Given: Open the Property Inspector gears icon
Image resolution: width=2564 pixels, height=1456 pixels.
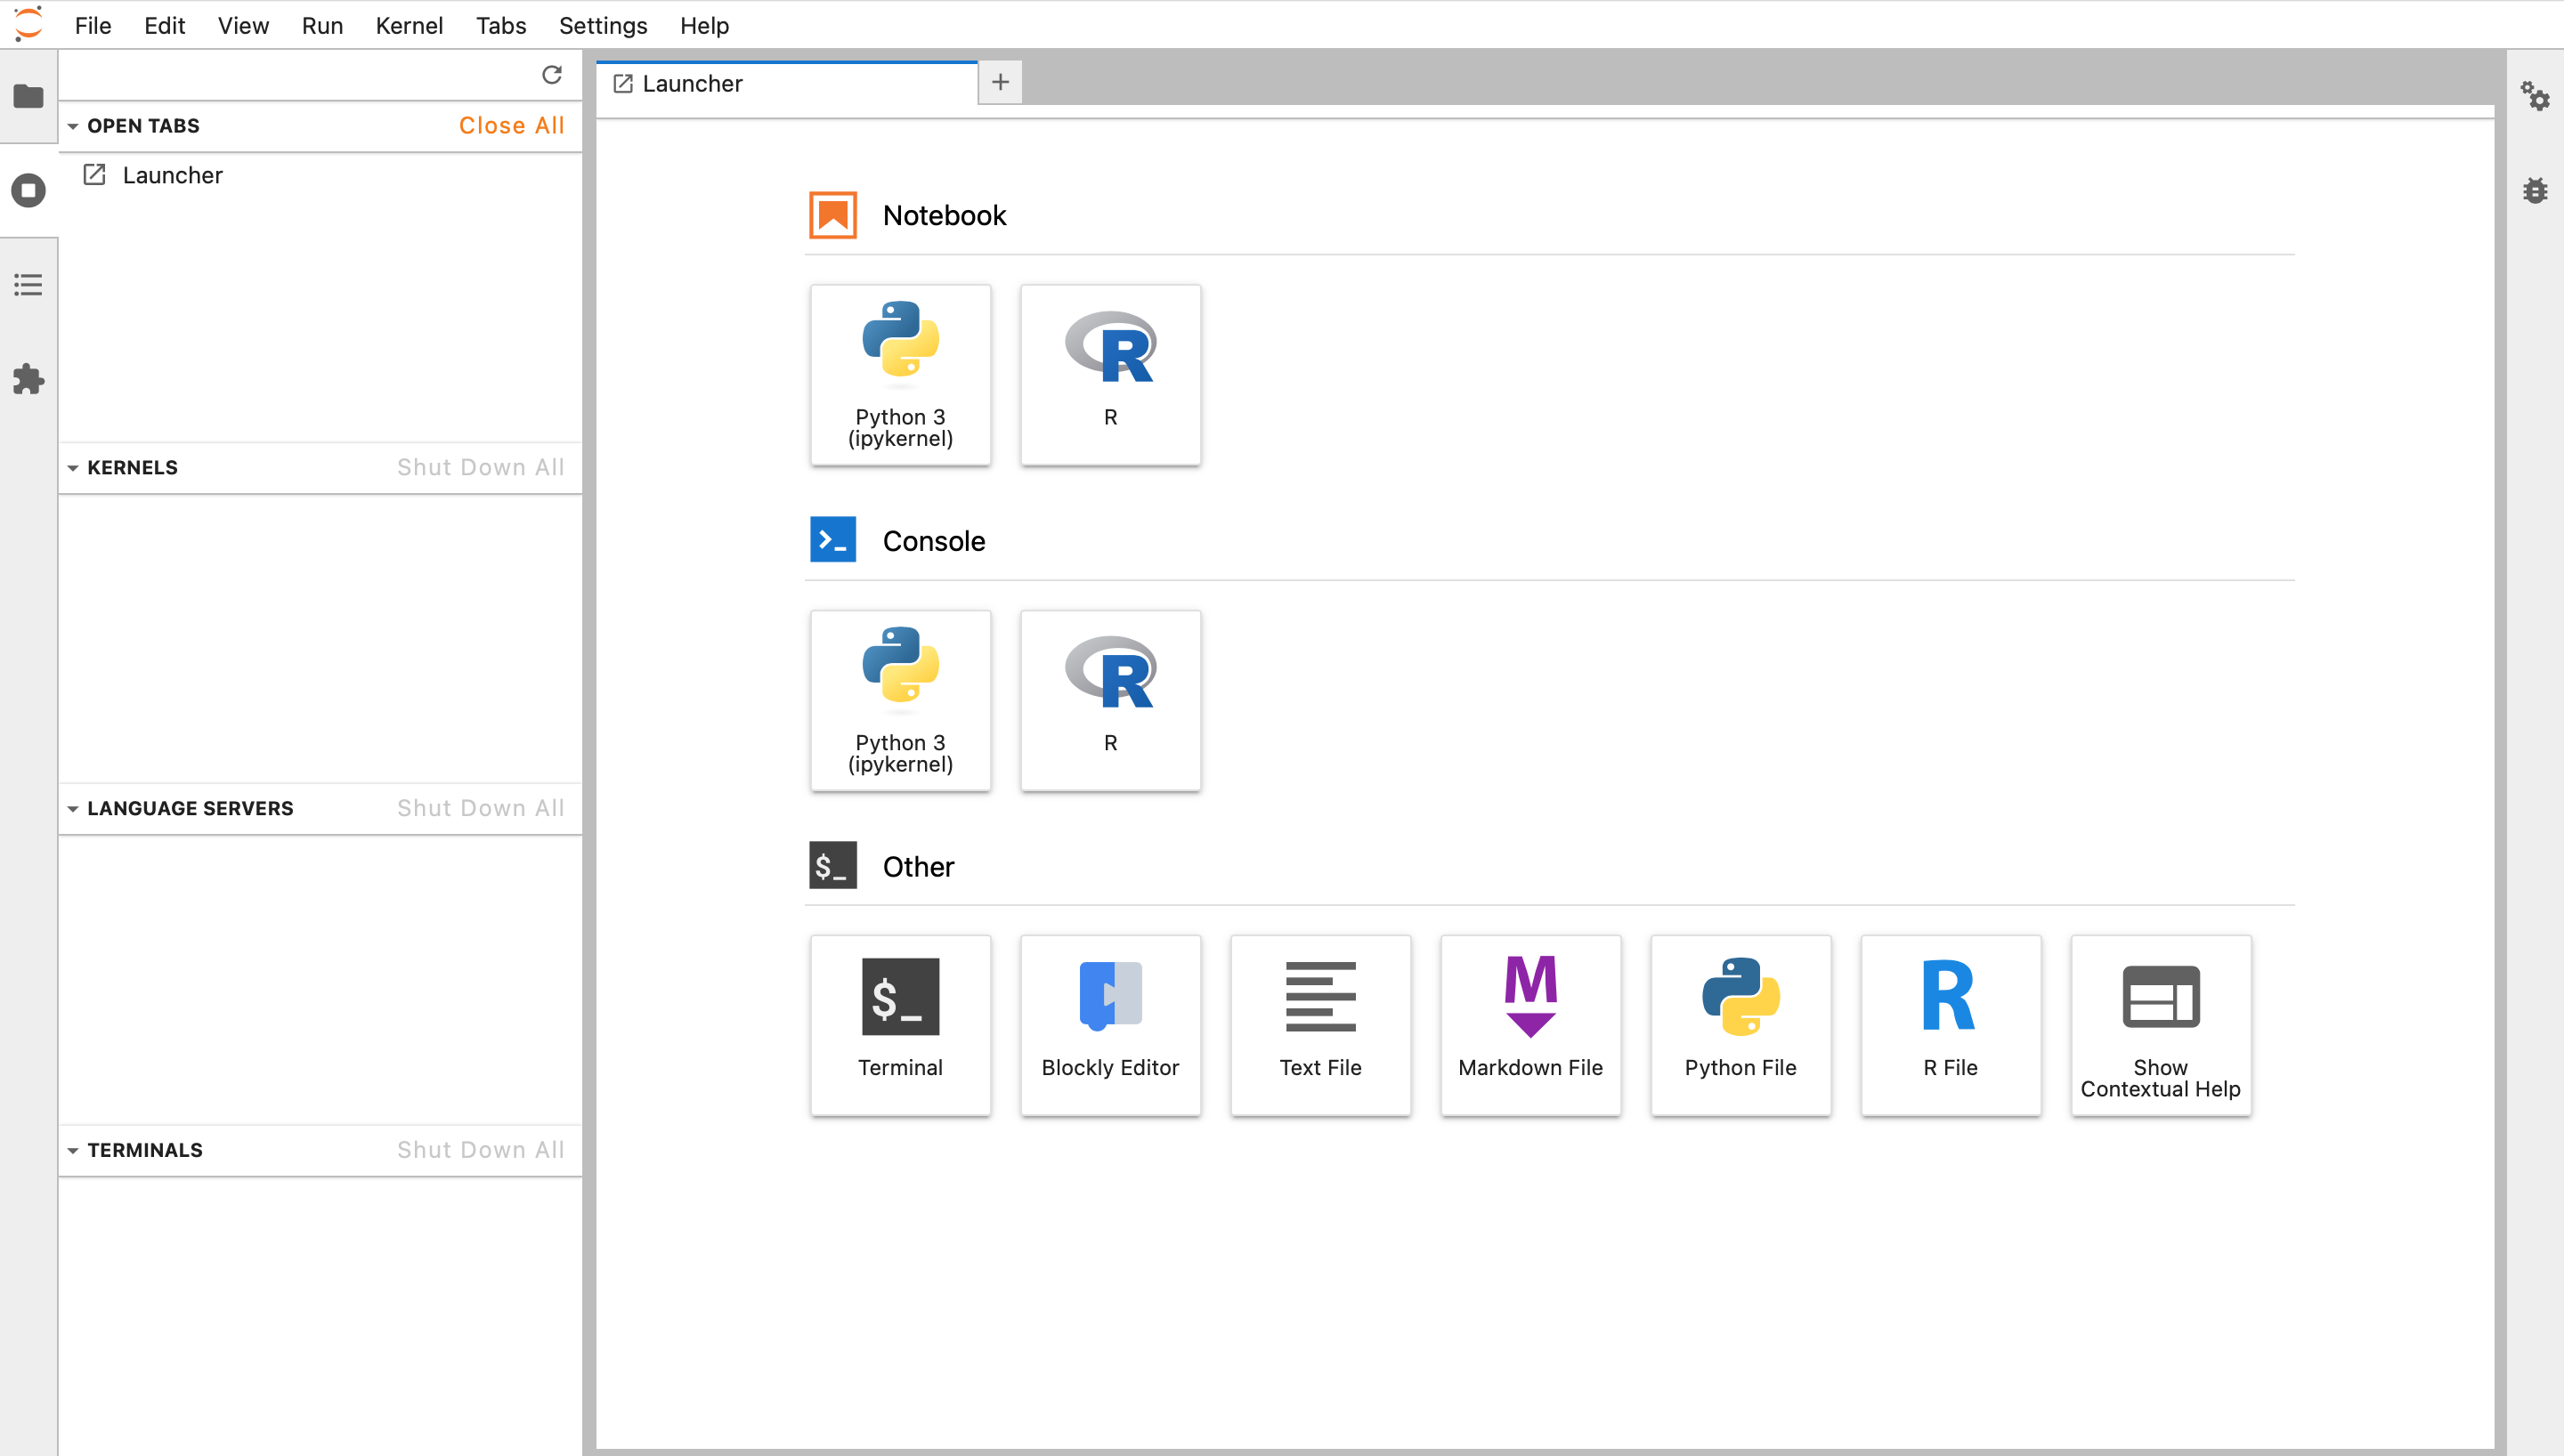Looking at the screenshot, I should point(2534,96).
